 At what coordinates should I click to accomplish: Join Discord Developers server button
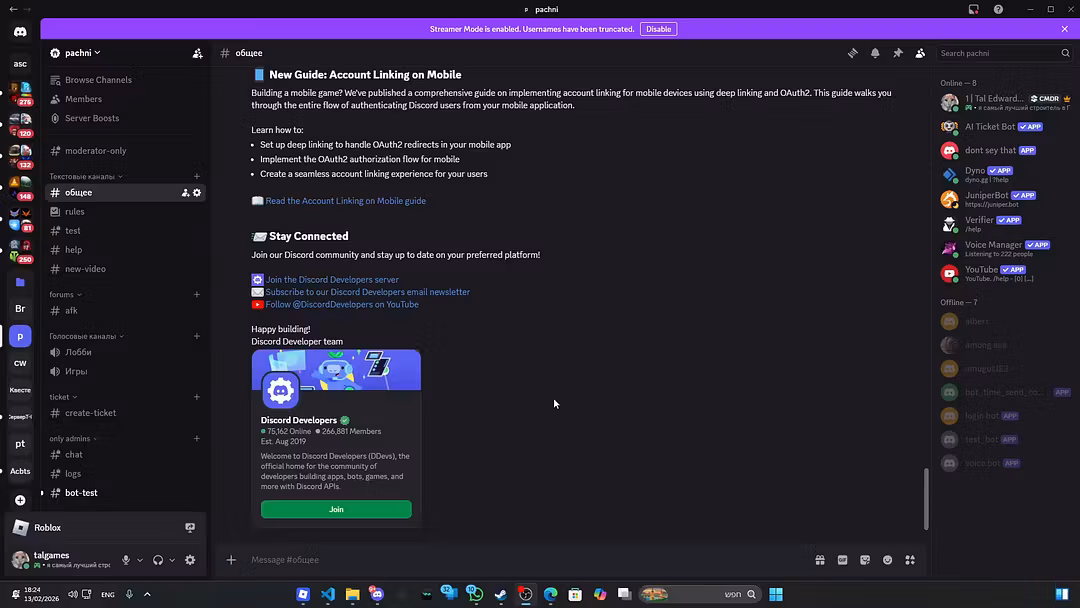336,510
